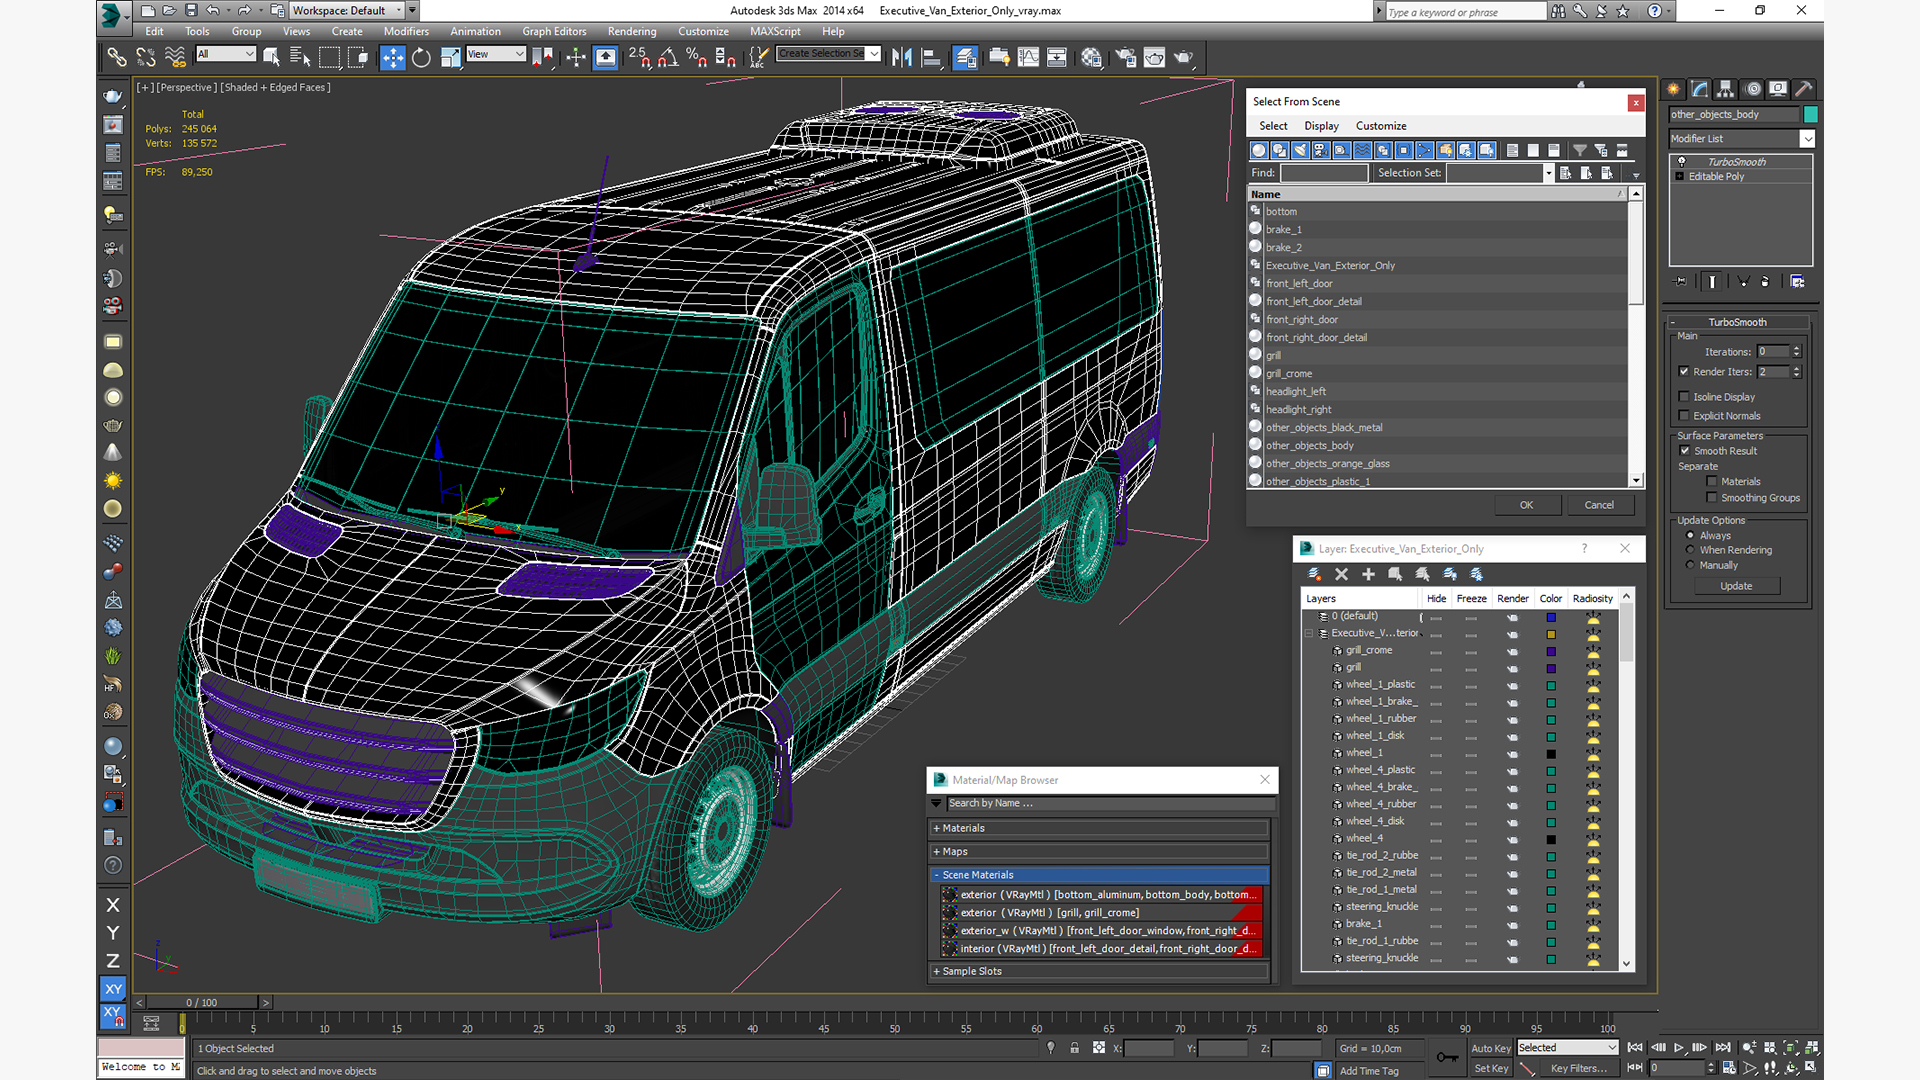Select When Rendering update option
Image resolution: width=1920 pixels, height=1080 pixels.
point(1690,550)
